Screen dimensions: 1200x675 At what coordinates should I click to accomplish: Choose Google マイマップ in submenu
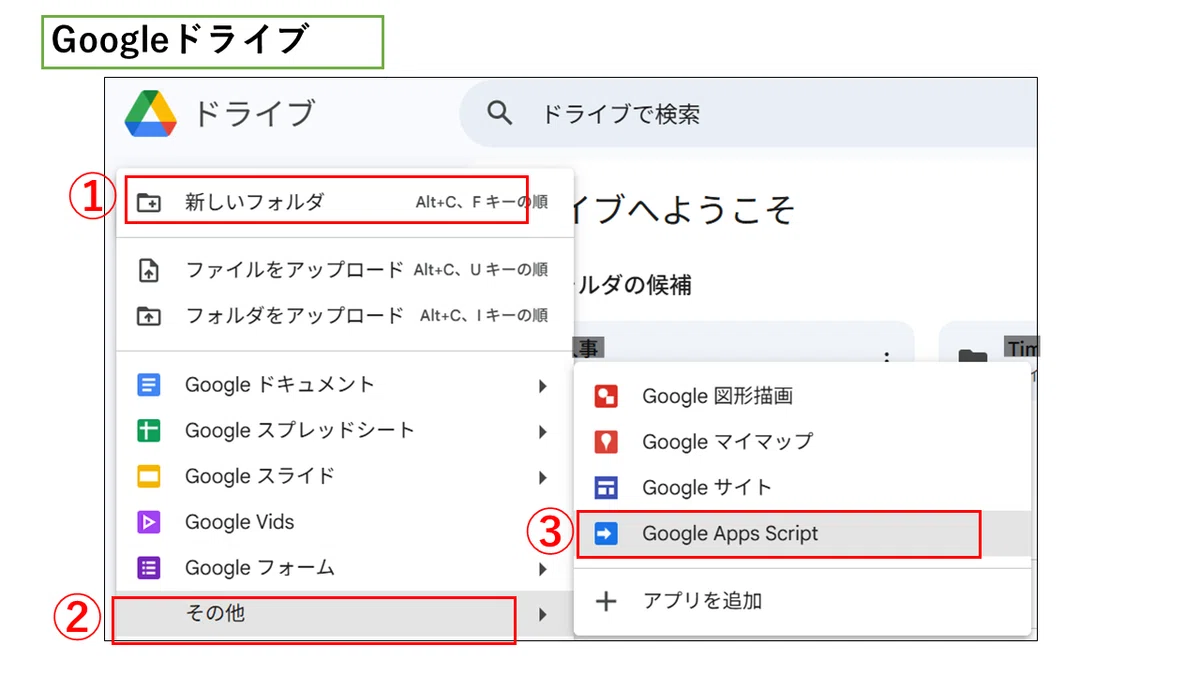(803, 442)
